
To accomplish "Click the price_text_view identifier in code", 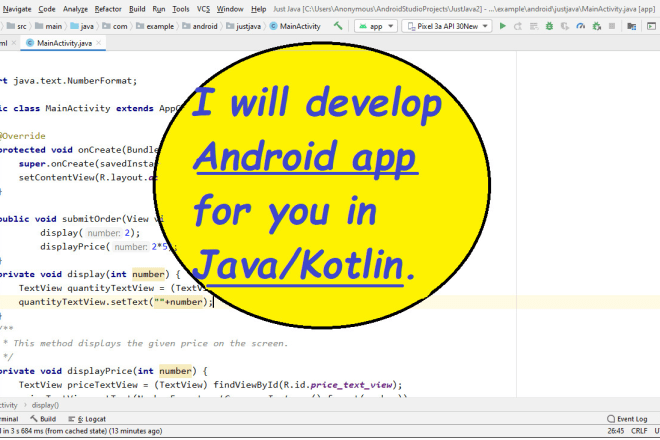I will pos(351,385).
